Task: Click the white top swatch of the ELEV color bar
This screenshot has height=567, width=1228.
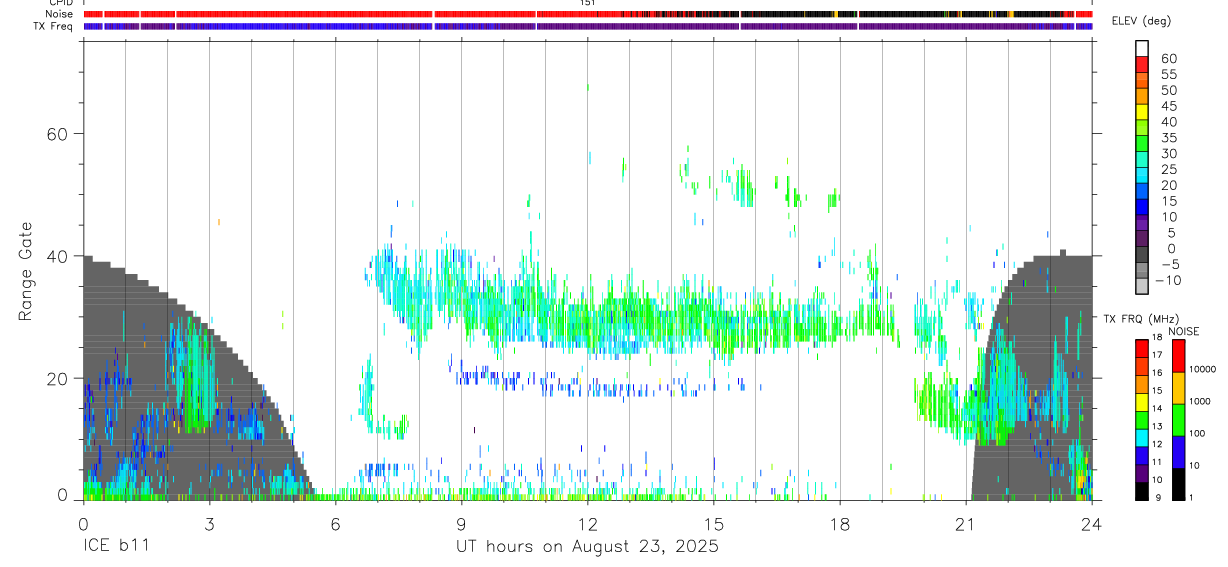Action: pyautogui.click(x=1142, y=48)
